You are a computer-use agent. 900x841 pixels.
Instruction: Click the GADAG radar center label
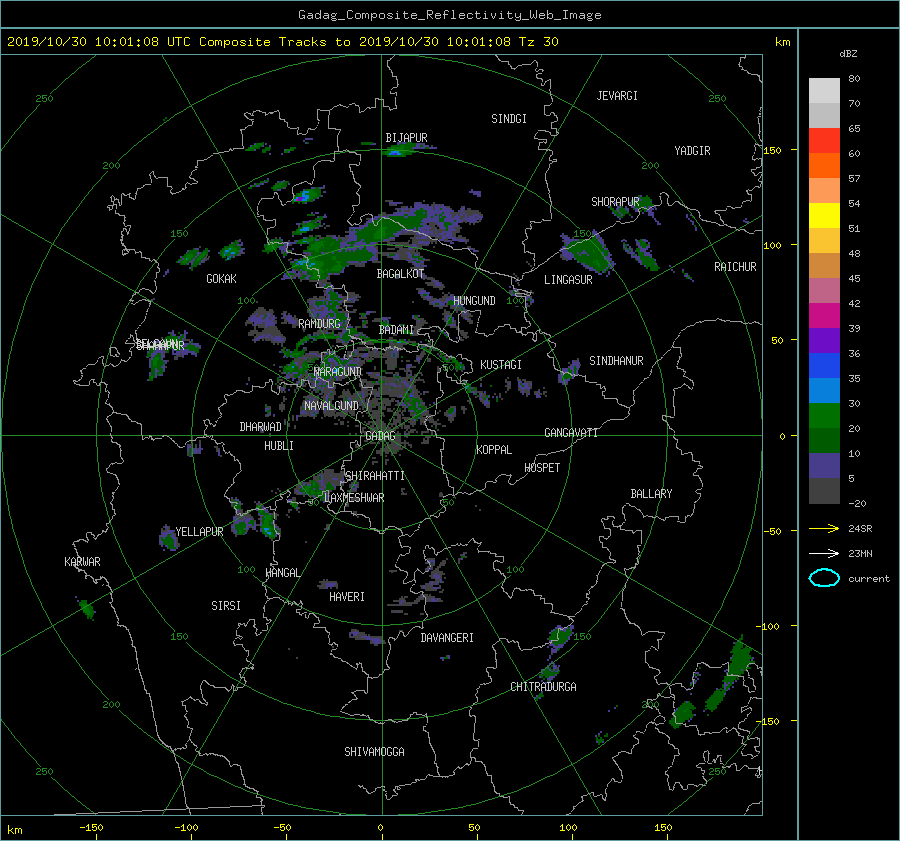pyautogui.click(x=380, y=436)
